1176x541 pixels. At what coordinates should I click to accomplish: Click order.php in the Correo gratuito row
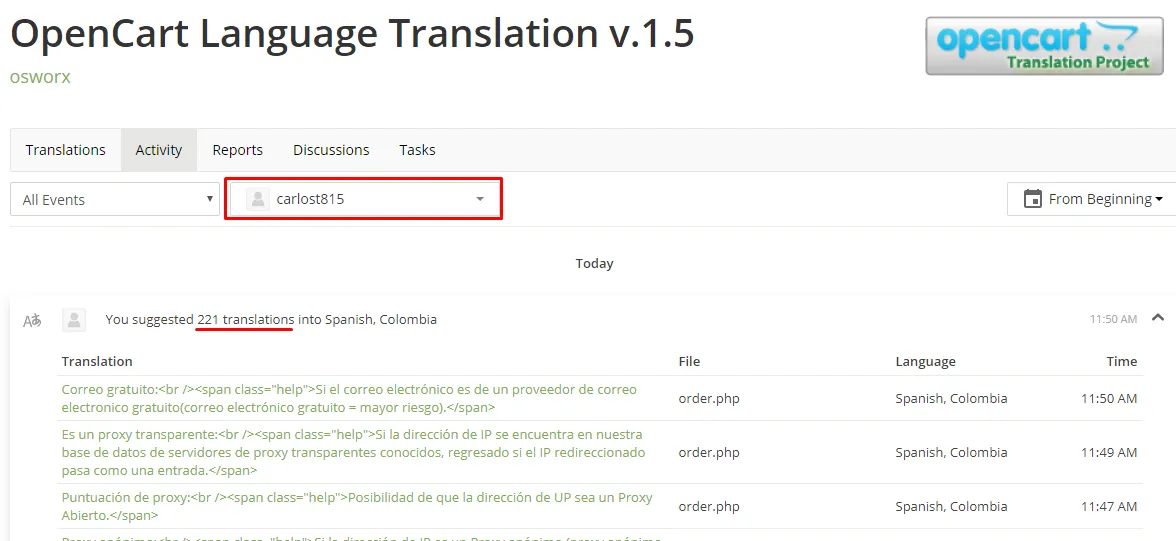pyautogui.click(x=709, y=398)
